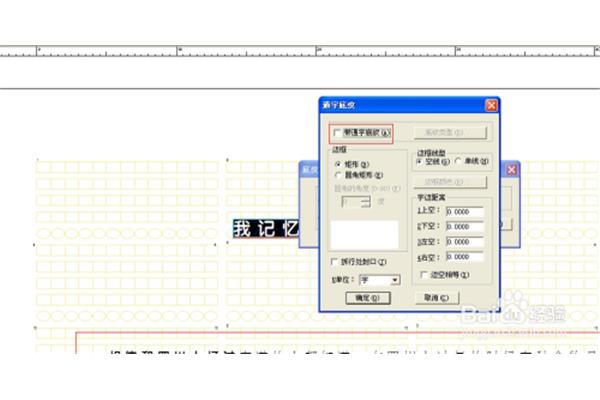600x400 pixels.
Task: Select the 圆角矩形 rounded rectangle radio button
Action: pos(338,175)
